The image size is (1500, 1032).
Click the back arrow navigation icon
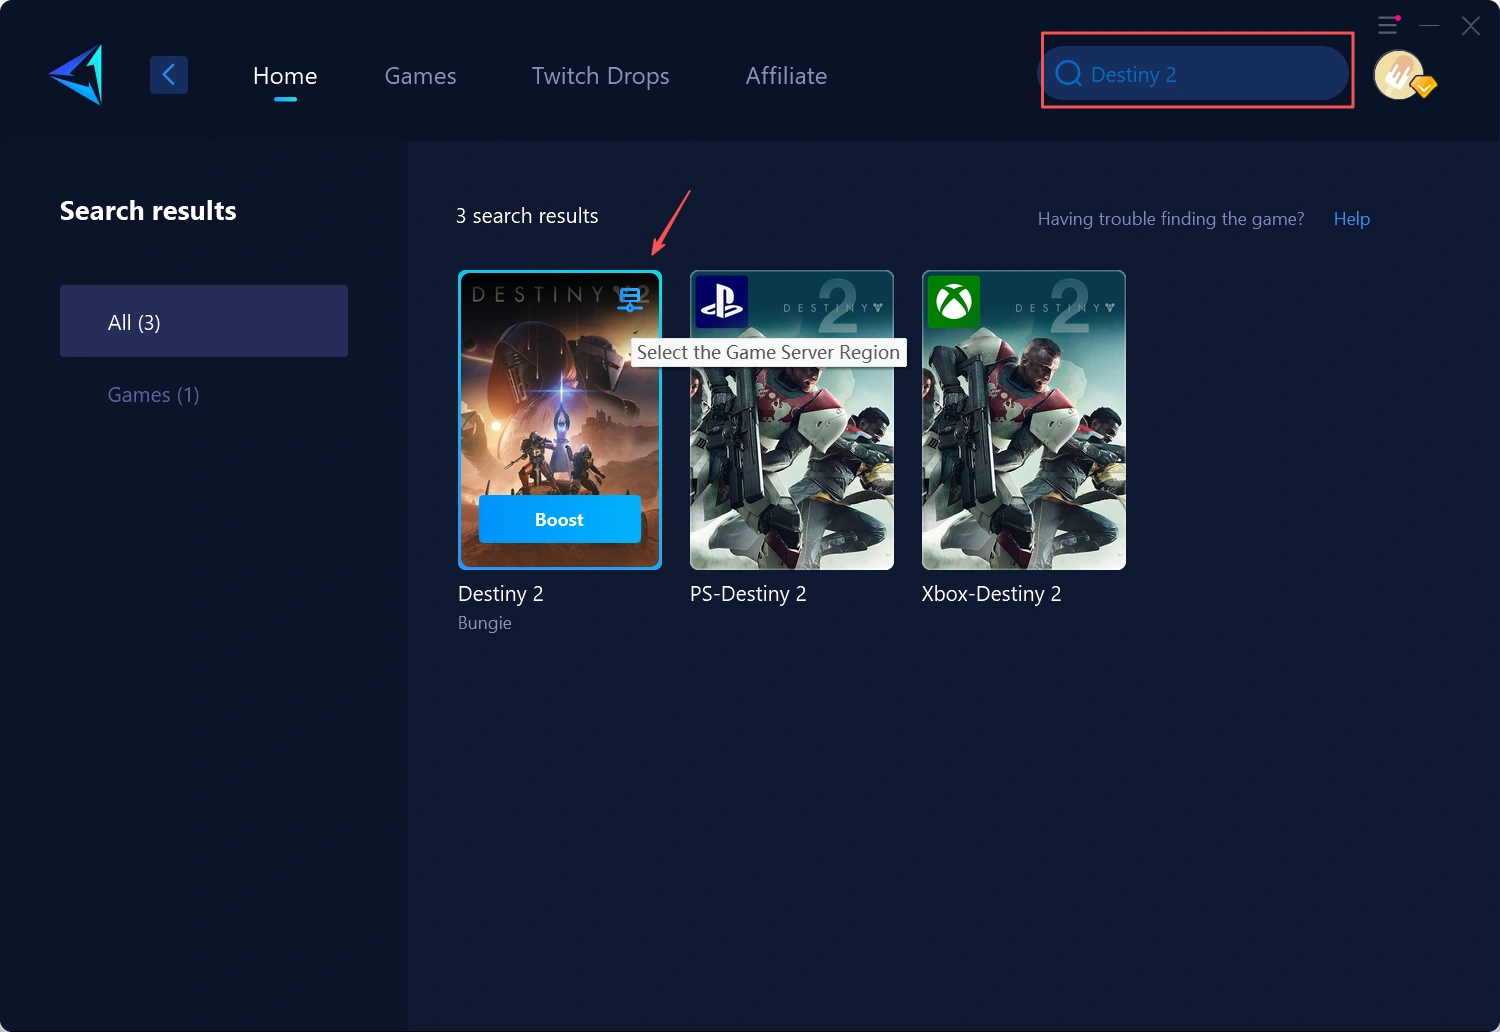click(x=168, y=74)
